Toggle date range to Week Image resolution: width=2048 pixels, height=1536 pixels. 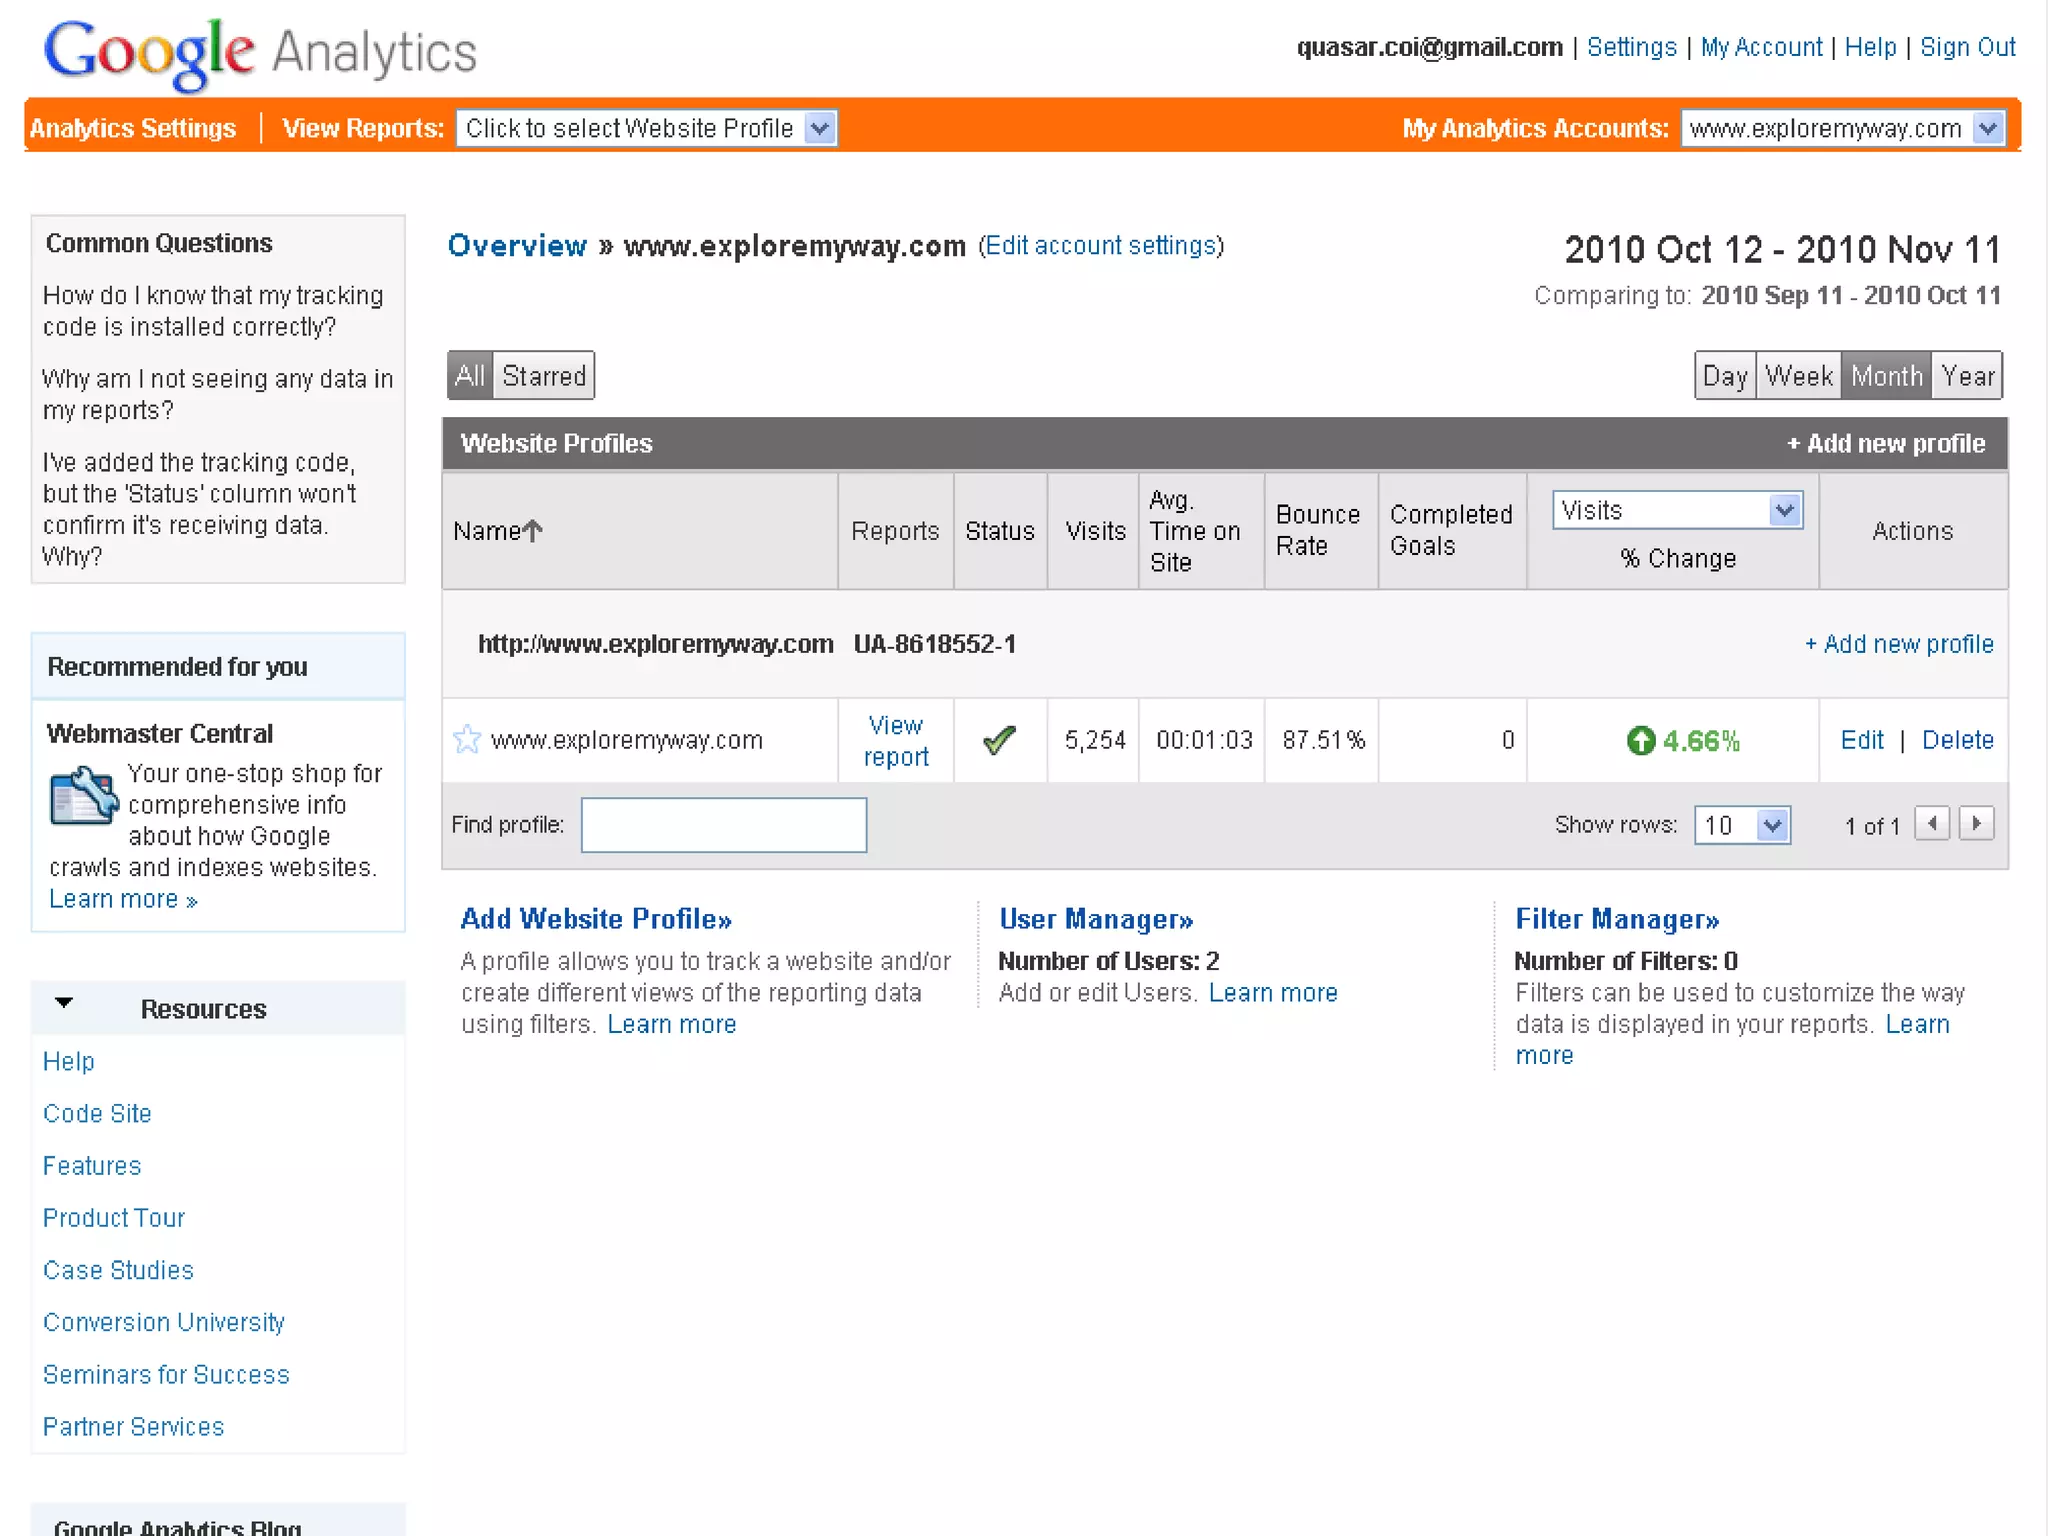coord(1798,376)
